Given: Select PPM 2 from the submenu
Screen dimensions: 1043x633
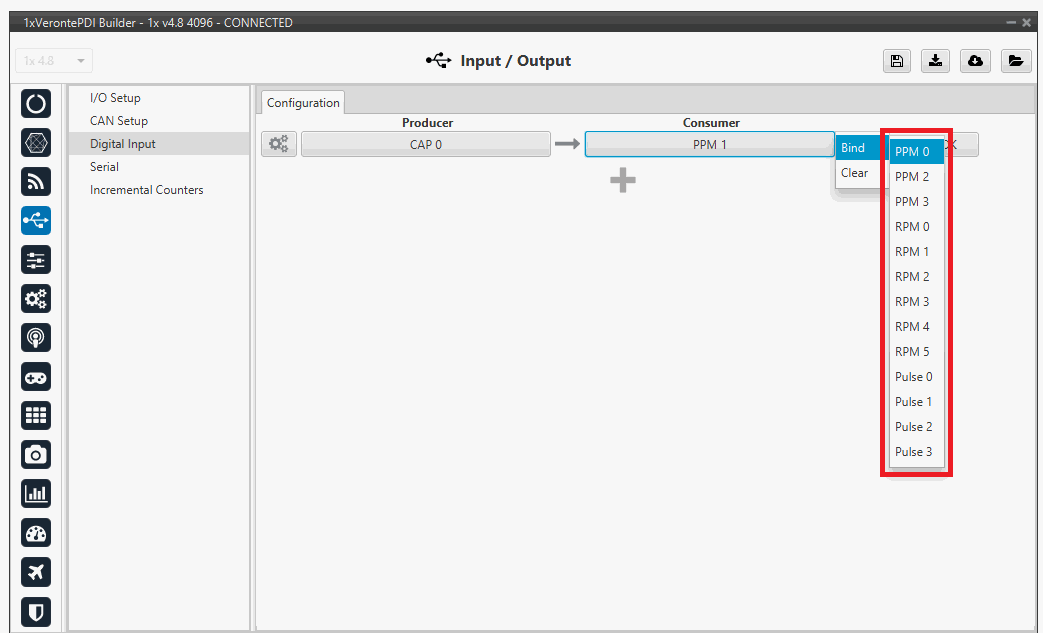Looking at the screenshot, I should pyautogui.click(x=917, y=177).
